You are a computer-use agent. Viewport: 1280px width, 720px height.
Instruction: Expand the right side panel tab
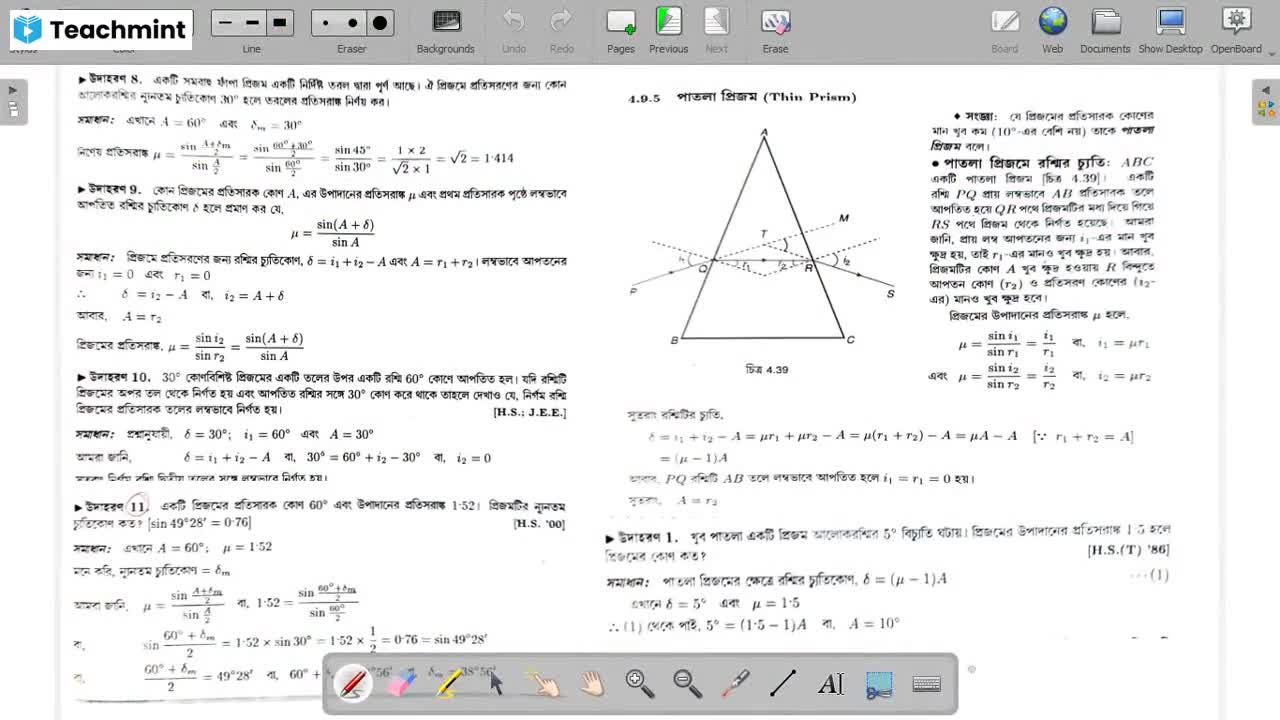1265,101
